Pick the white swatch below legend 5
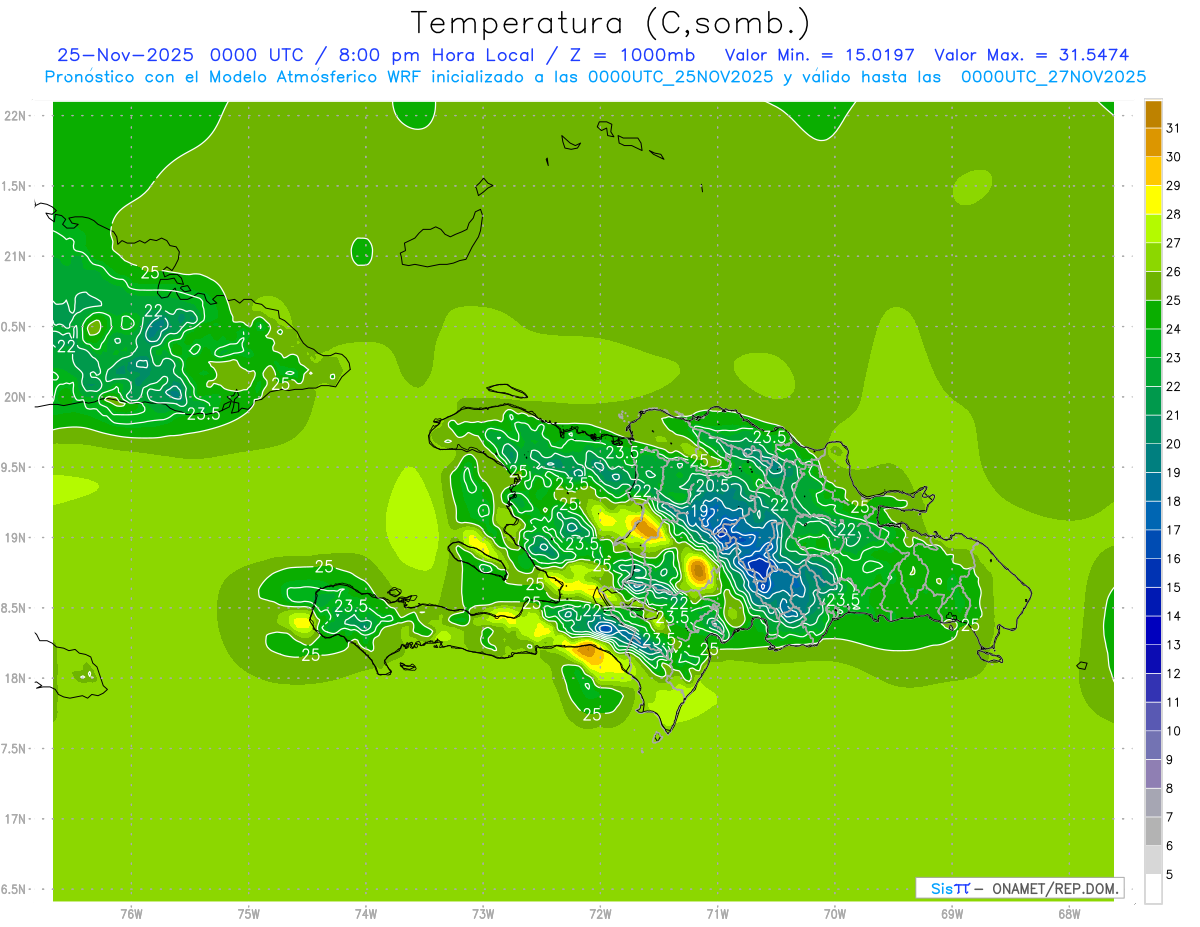The image size is (1200, 927). click(x=1153, y=889)
